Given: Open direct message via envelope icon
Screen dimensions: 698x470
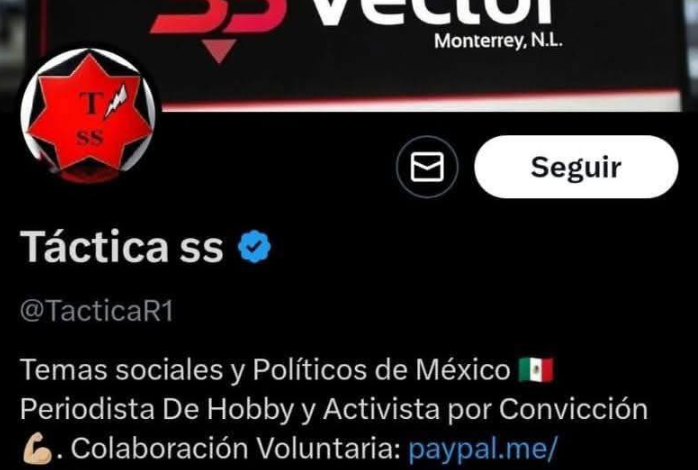Looking at the screenshot, I should coord(427,167).
